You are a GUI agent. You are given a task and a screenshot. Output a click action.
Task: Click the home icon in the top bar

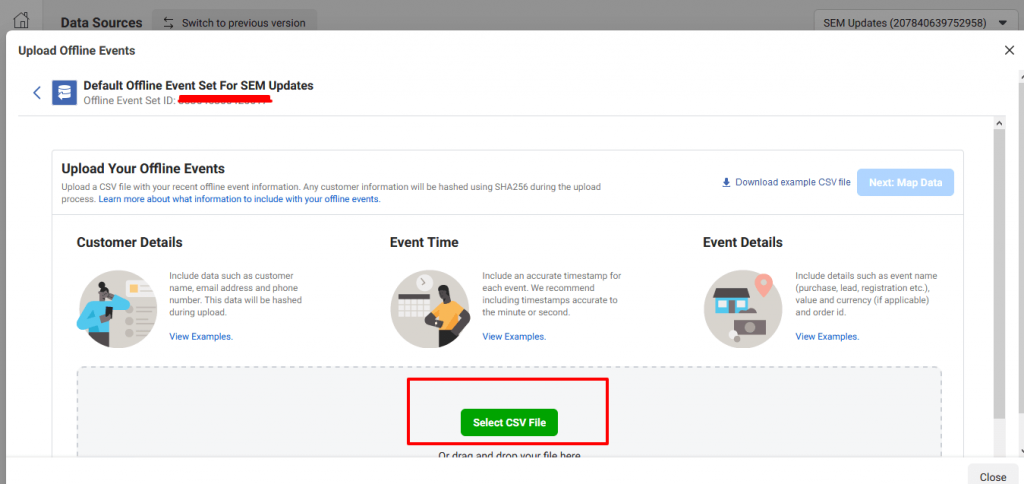(x=21, y=20)
